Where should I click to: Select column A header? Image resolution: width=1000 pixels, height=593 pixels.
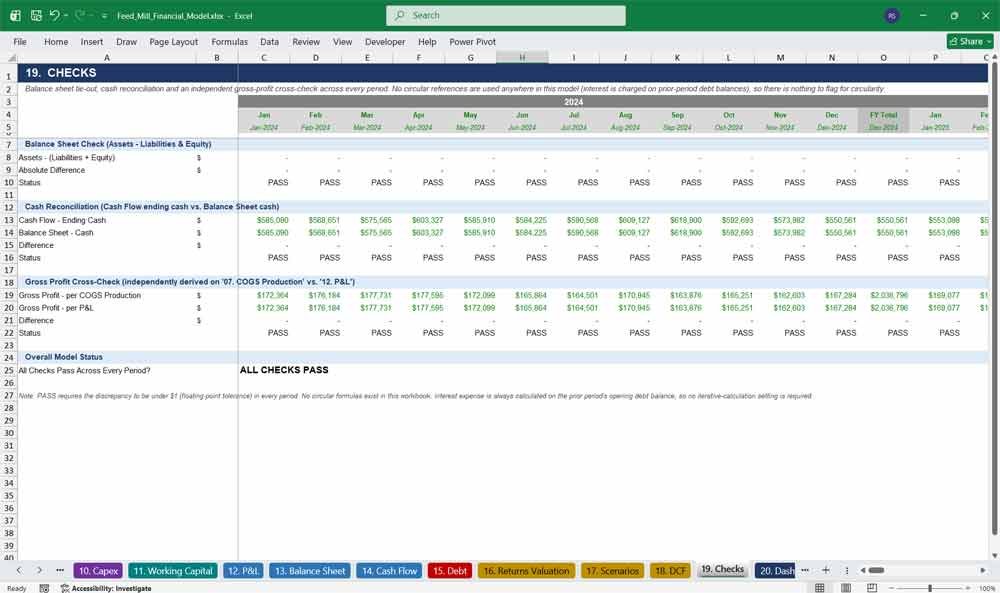click(x=107, y=58)
